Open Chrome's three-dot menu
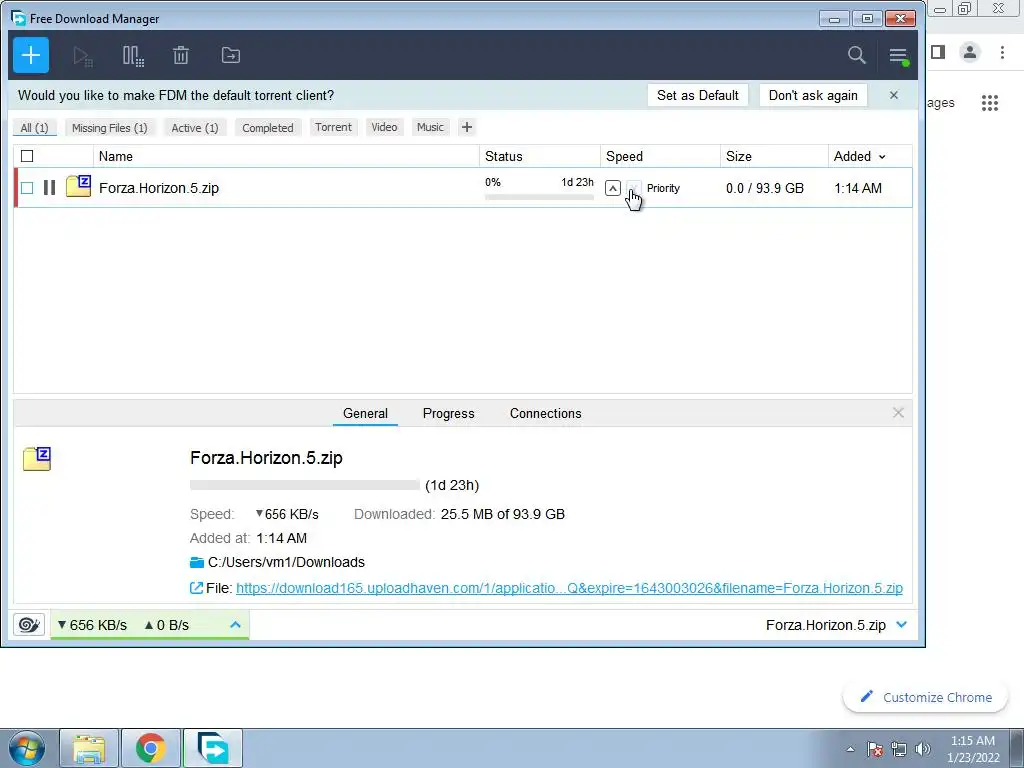Viewport: 1024px width, 768px height. (1002, 52)
